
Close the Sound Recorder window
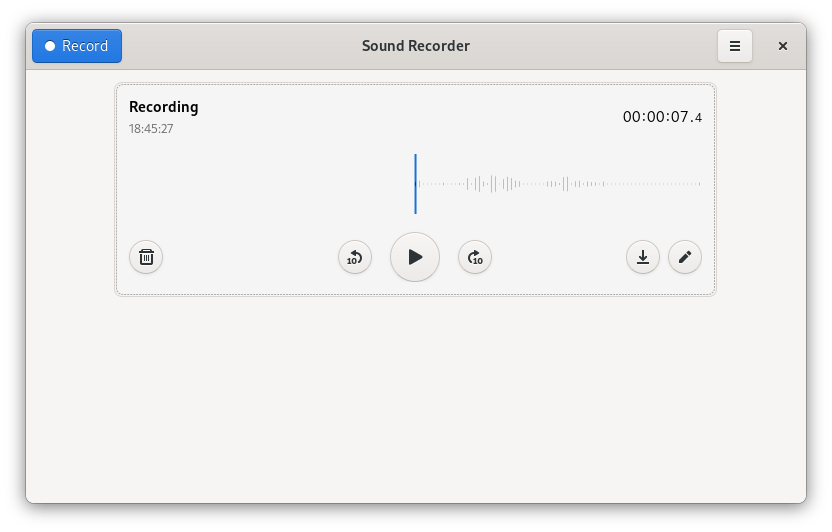pos(782,46)
